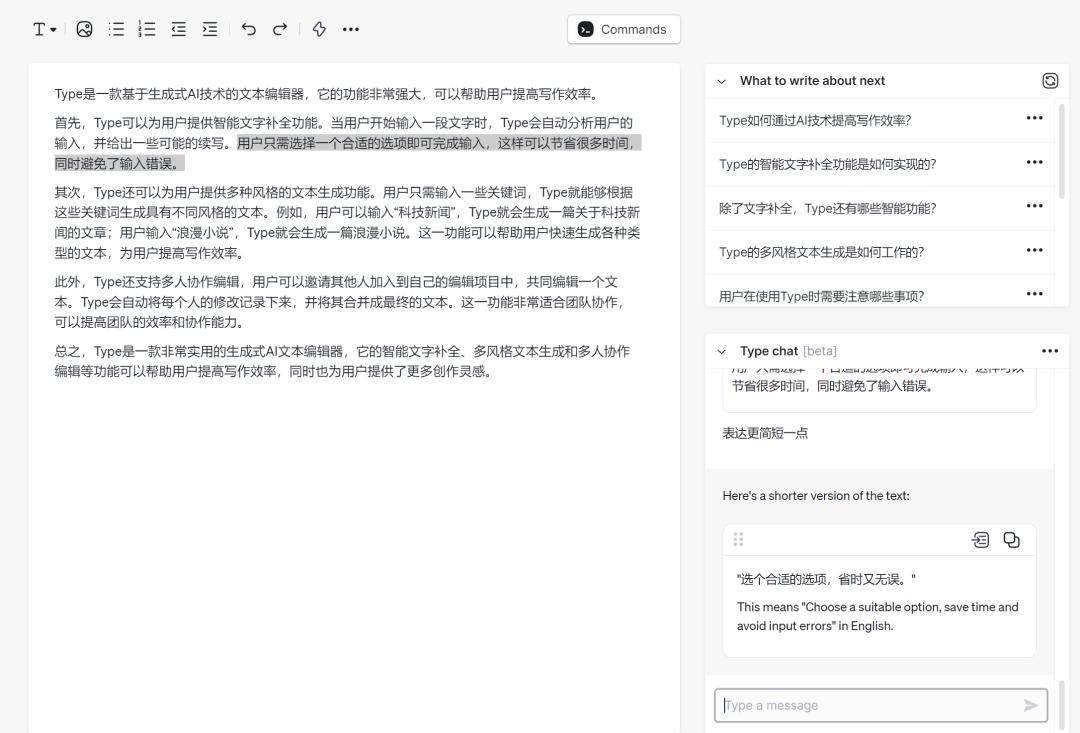Collapse the Type chat panel

[x=721, y=351]
